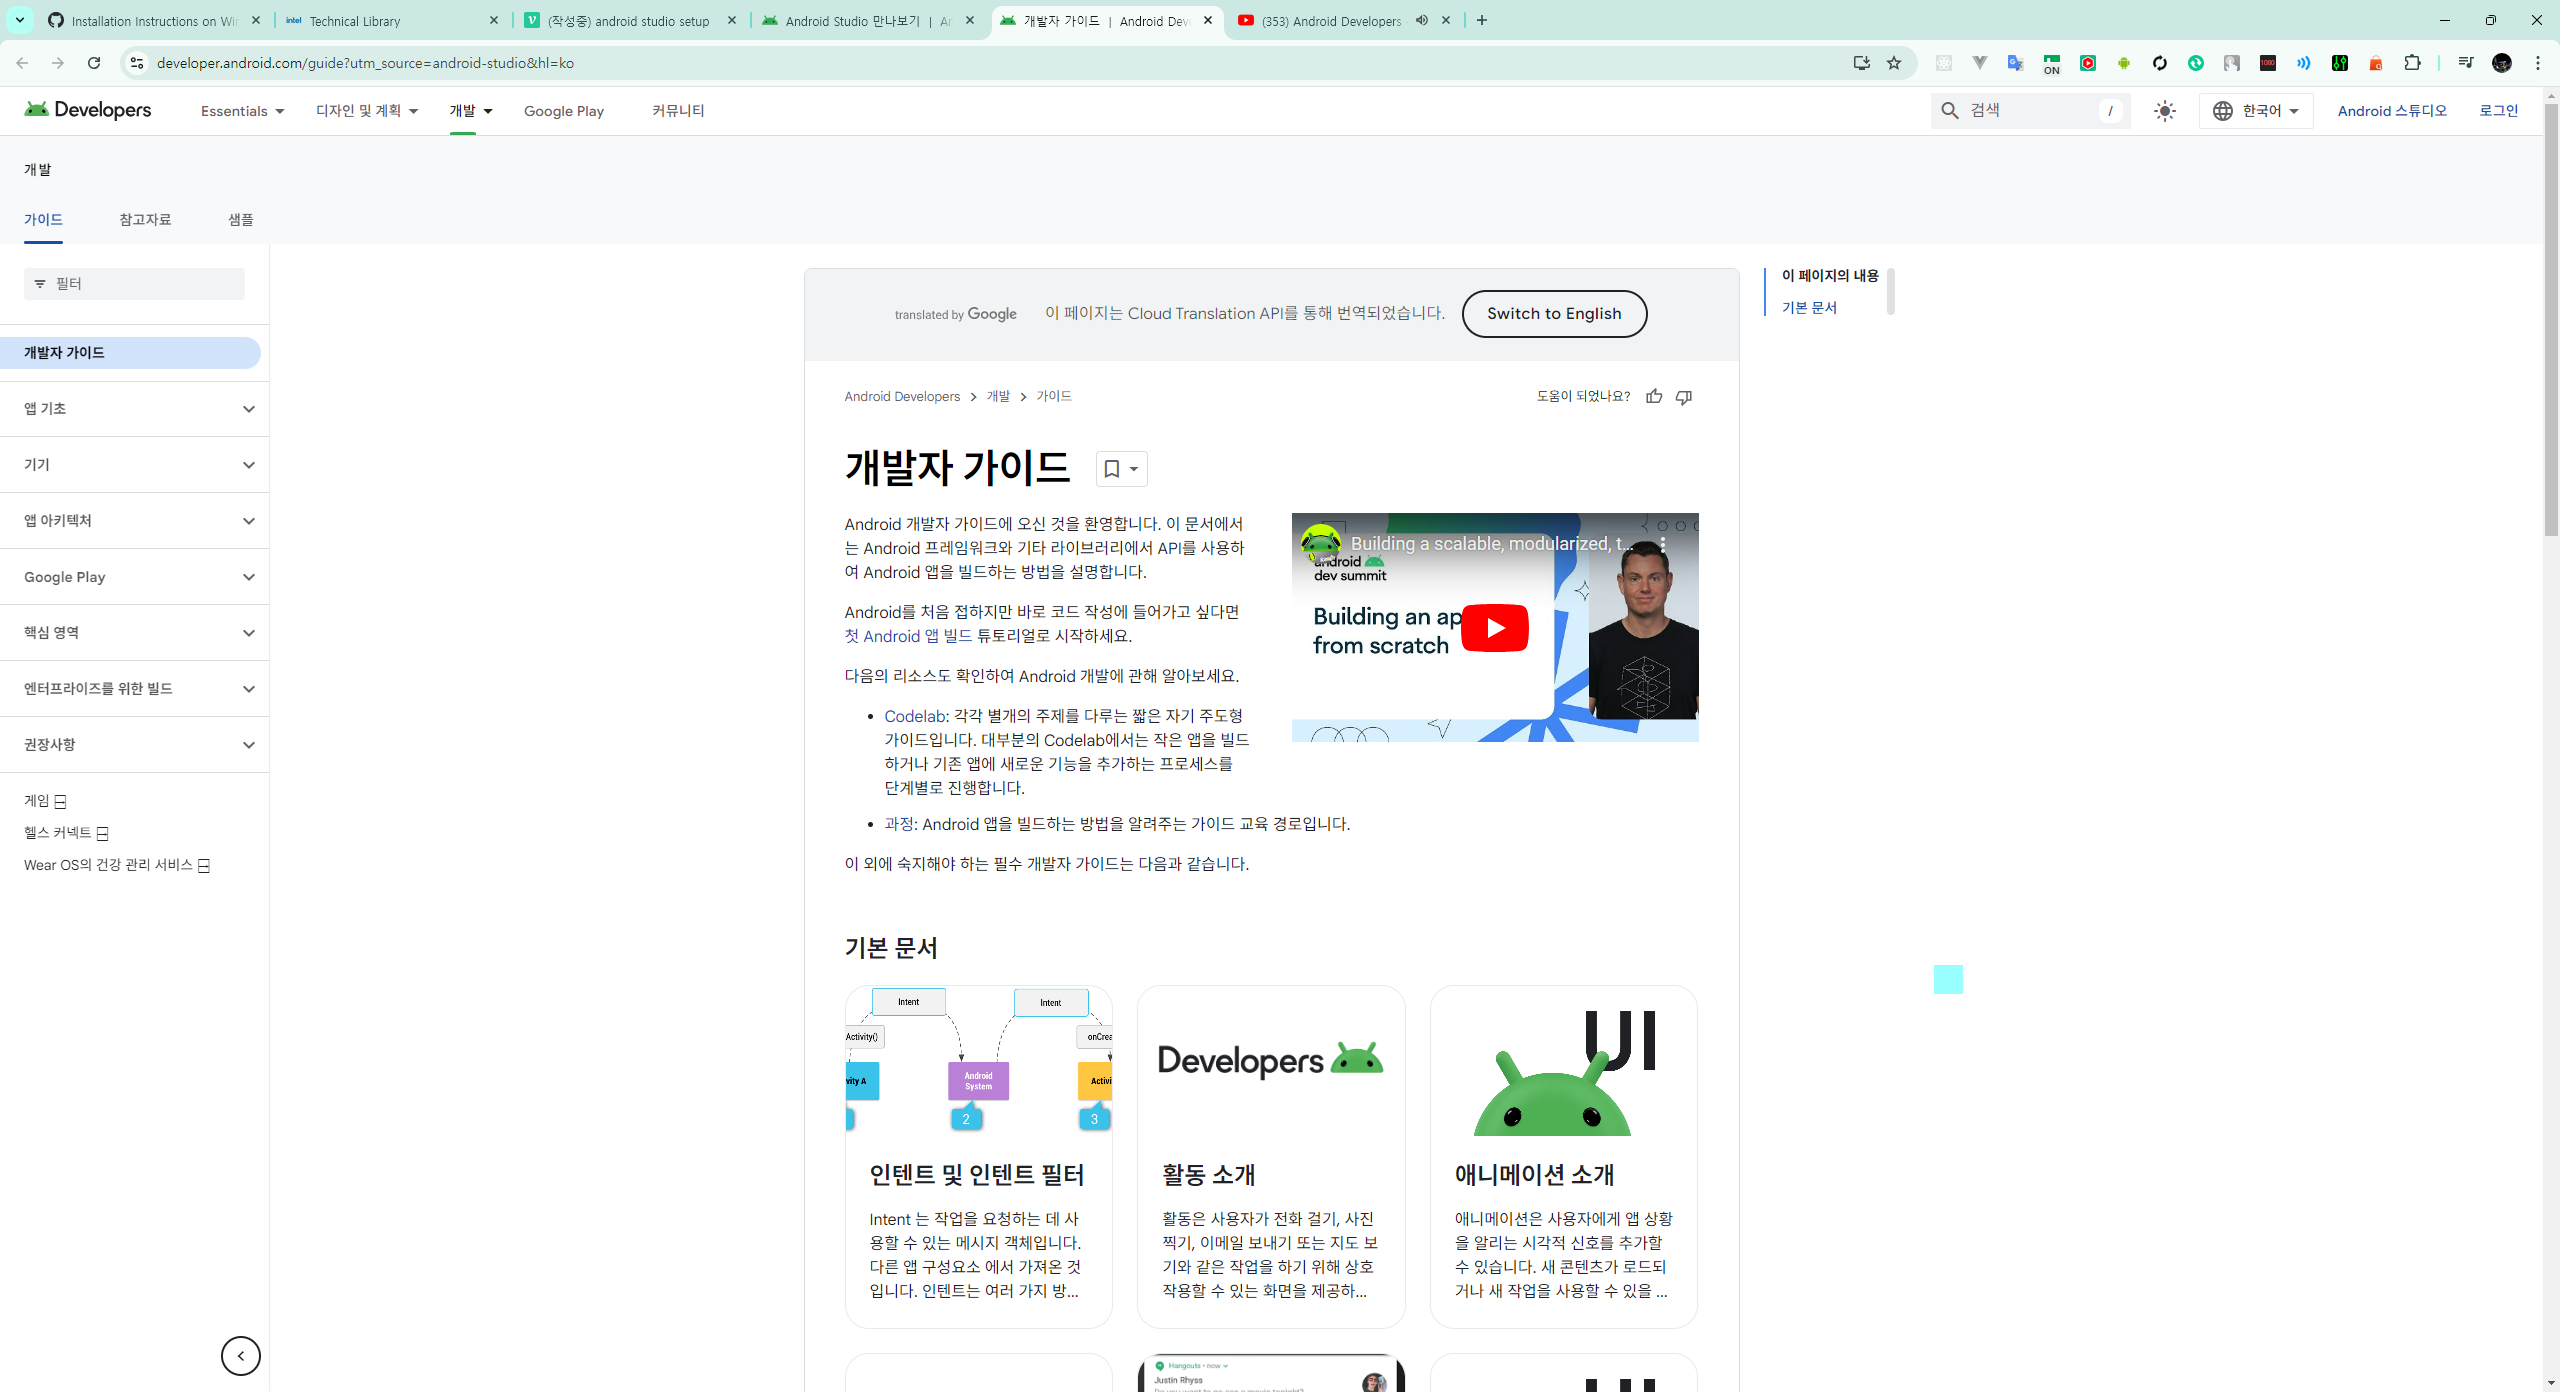Viewport: 2560px width, 1392px height.
Task: Open the Android Developers logo home link
Action: 88,110
